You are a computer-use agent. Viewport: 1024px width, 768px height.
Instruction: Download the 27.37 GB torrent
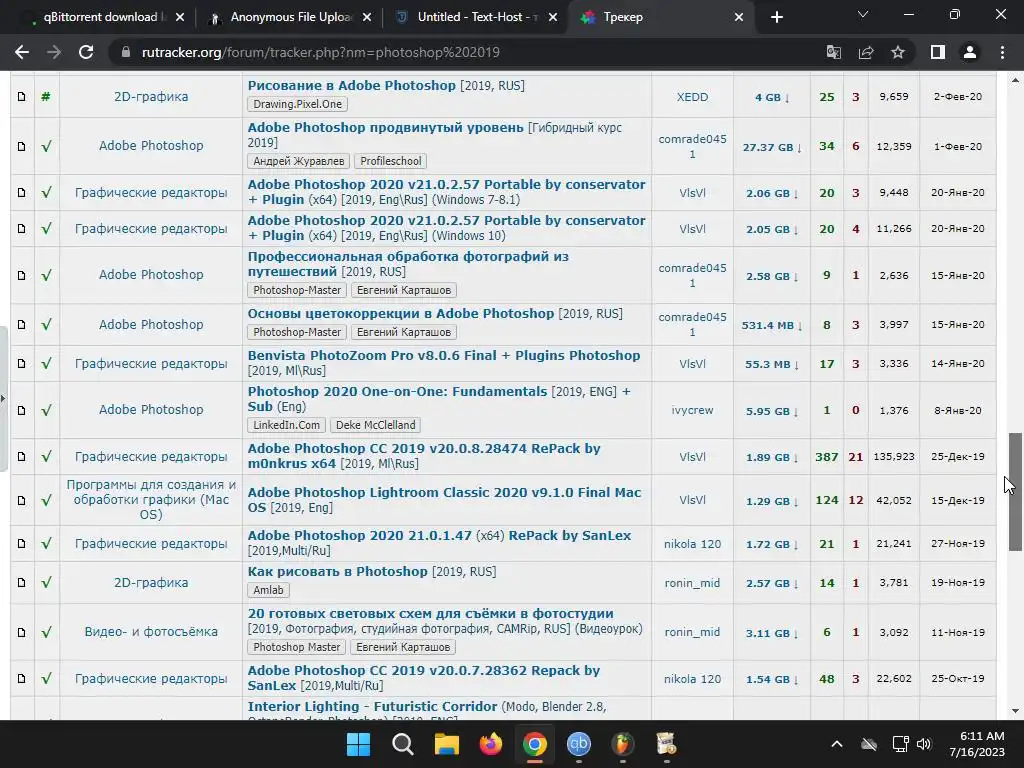(771, 147)
